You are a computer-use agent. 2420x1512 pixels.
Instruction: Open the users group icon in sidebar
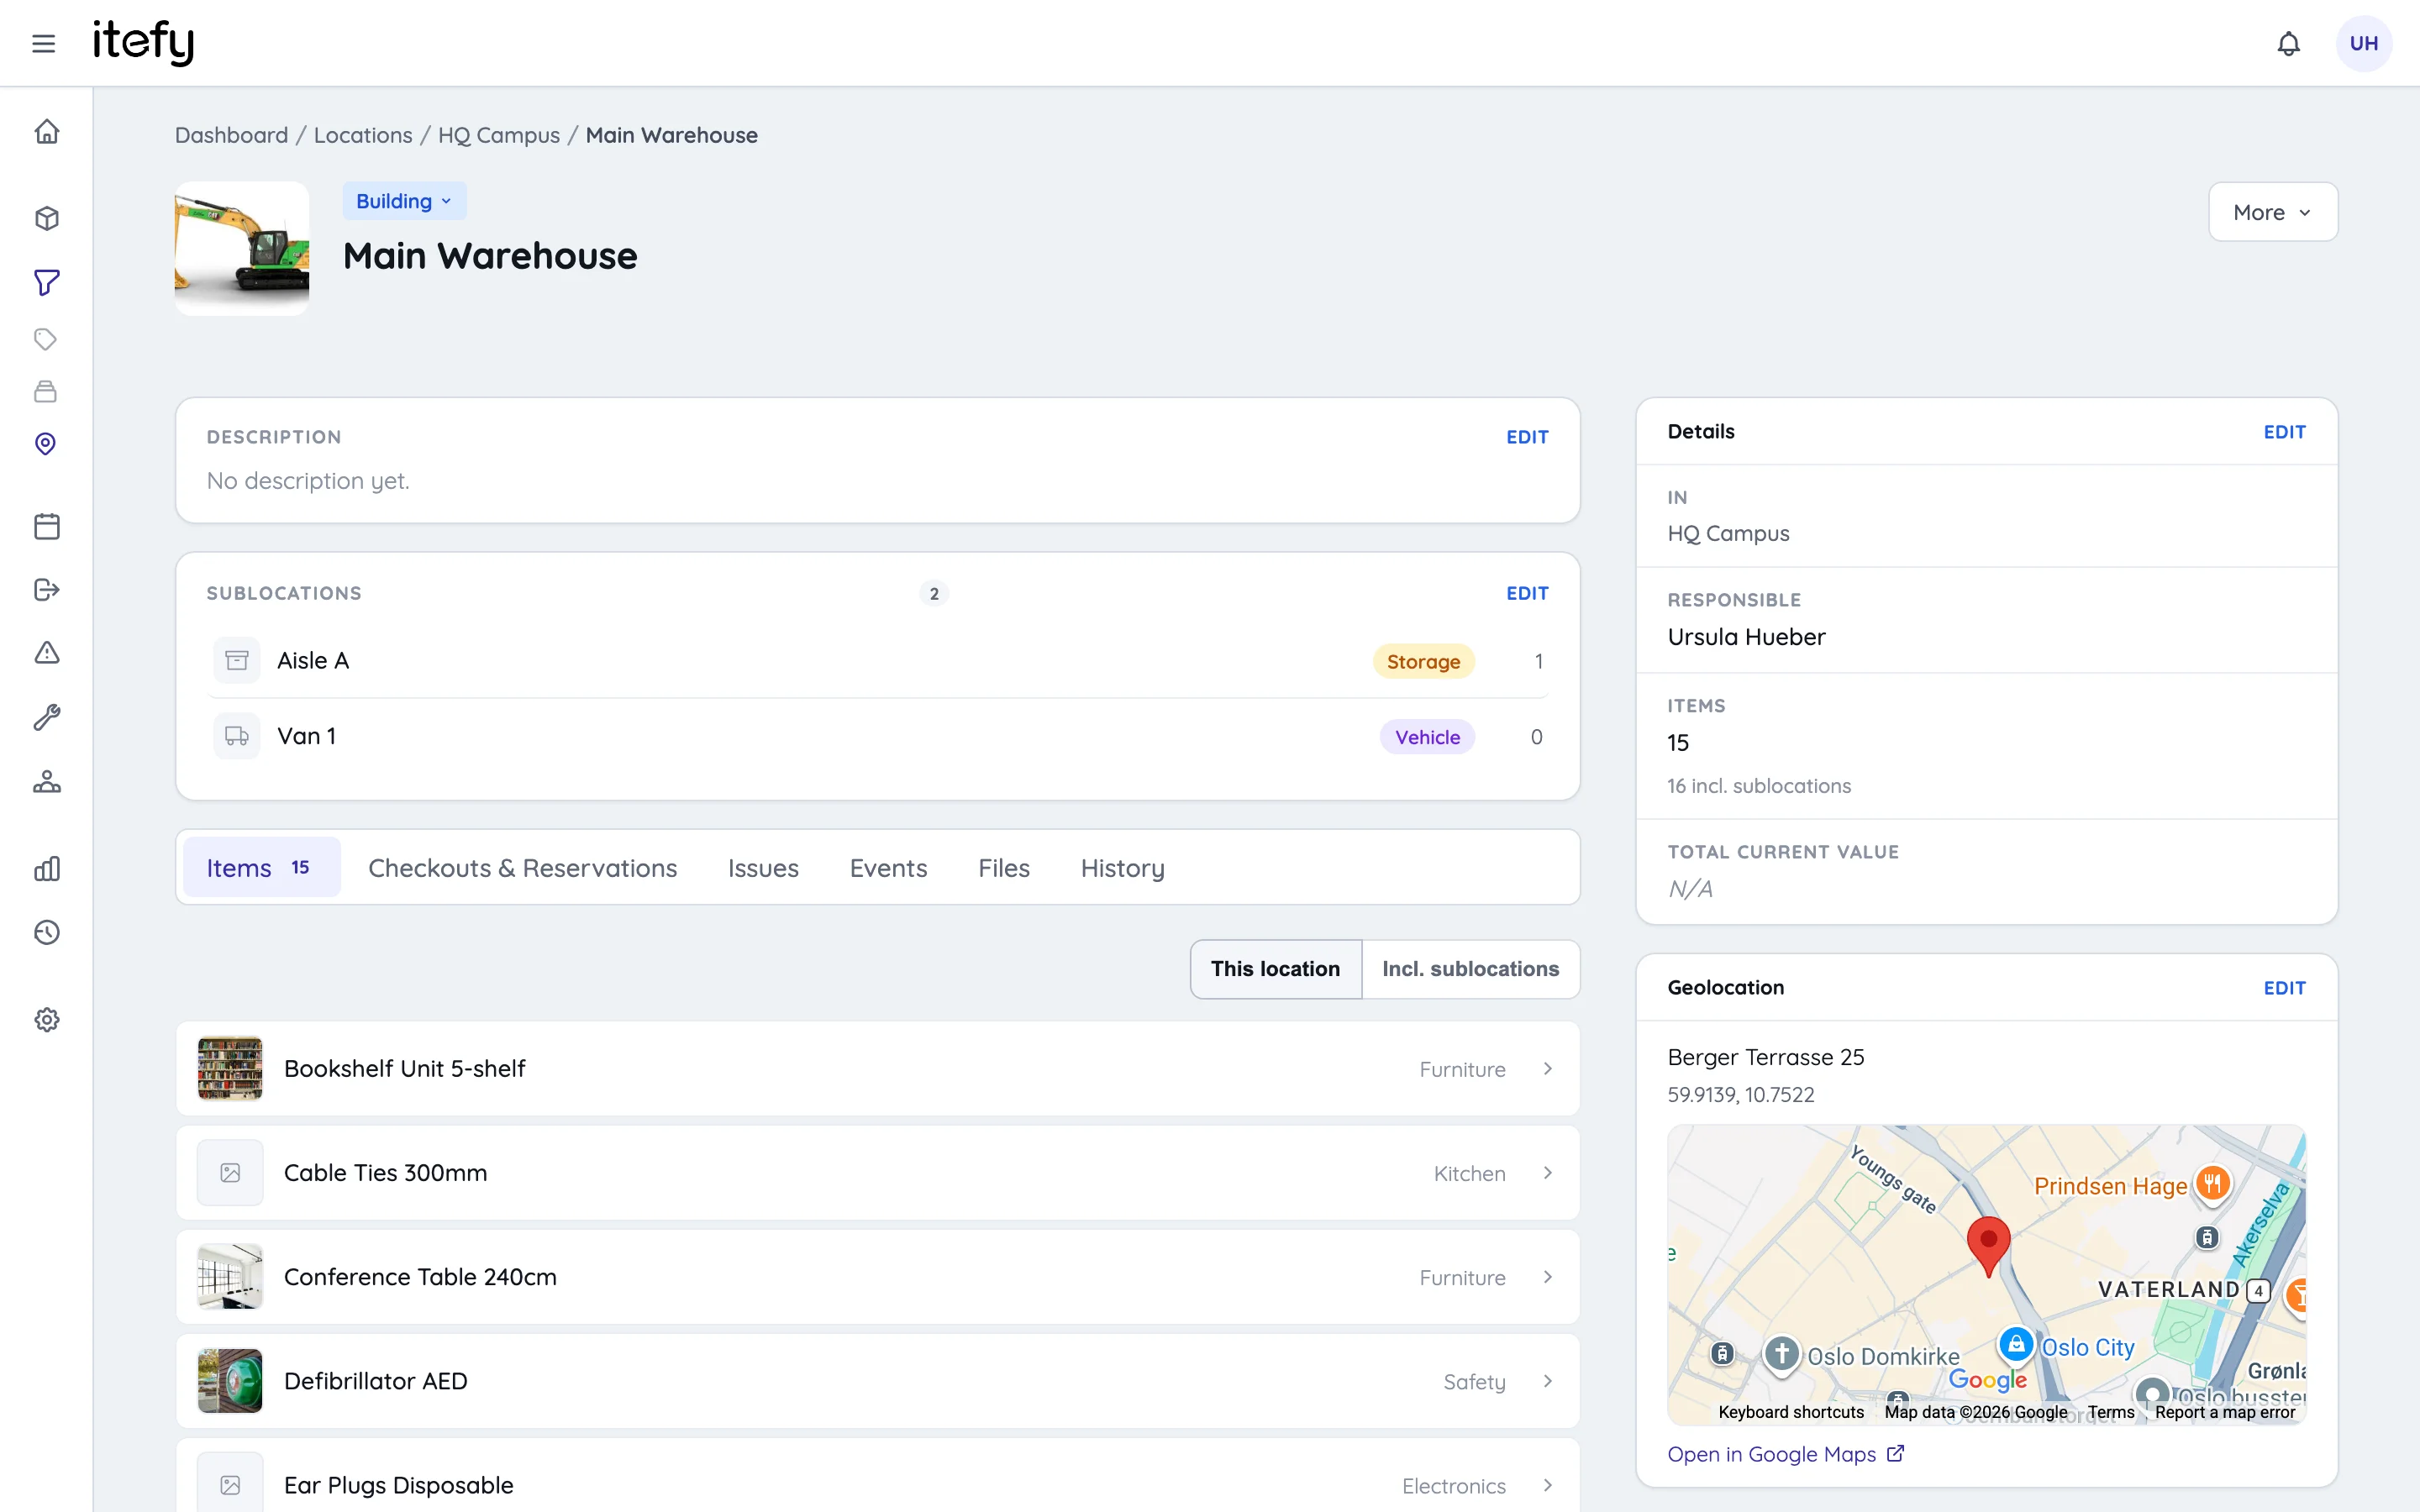click(x=46, y=781)
